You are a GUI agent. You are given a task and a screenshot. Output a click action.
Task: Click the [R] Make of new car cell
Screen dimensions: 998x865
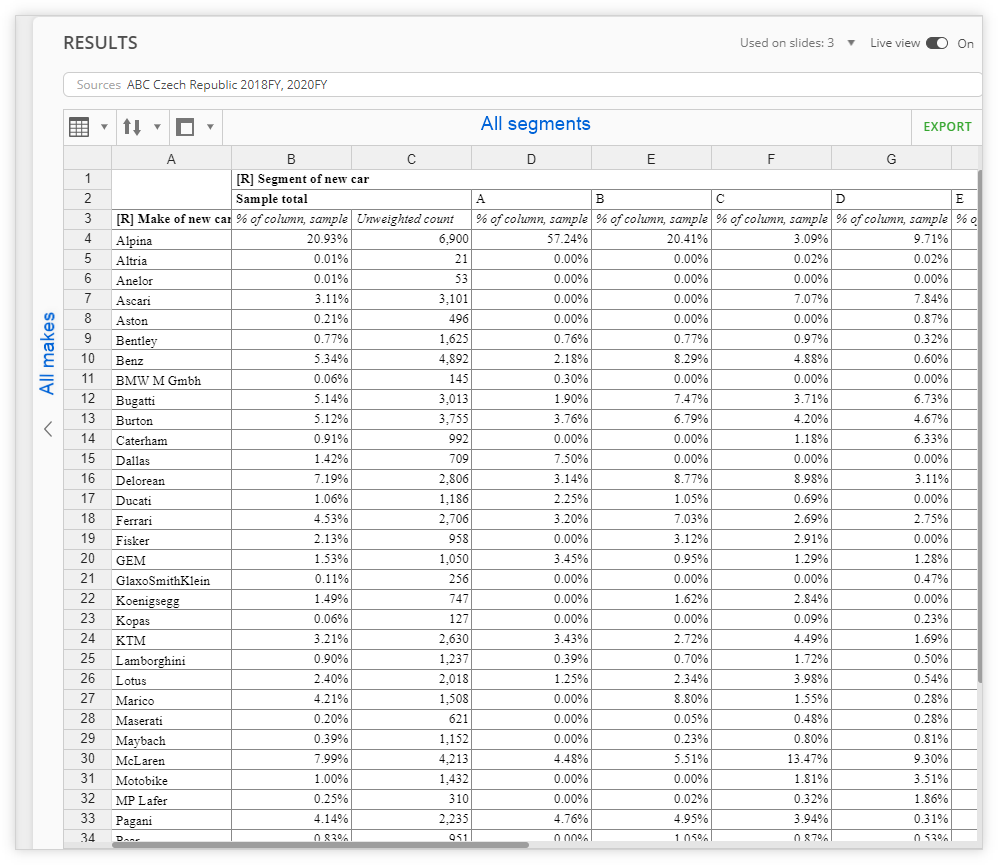tap(172, 219)
